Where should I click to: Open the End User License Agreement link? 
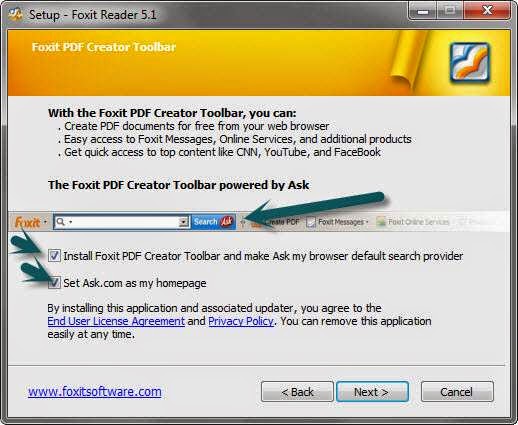[116, 321]
